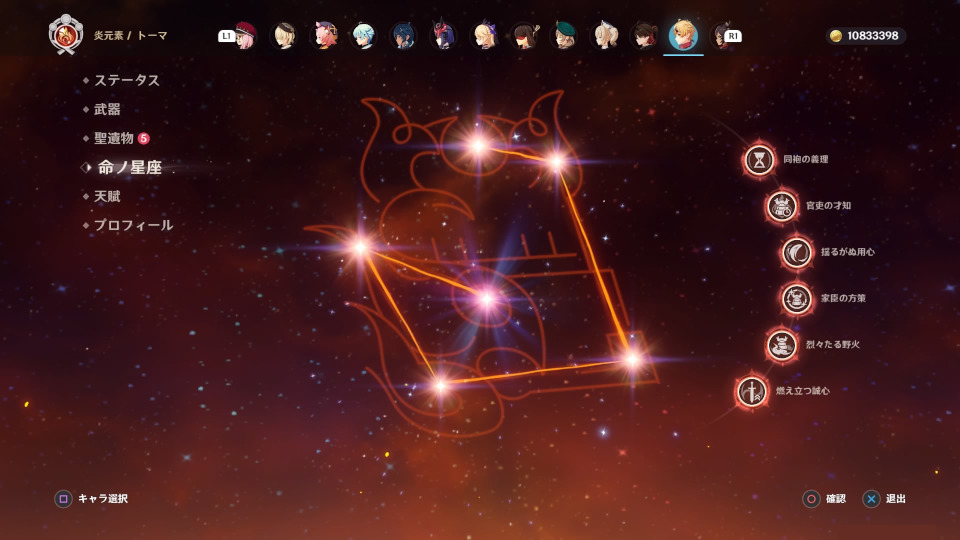This screenshot has height=540, width=960.
Task: Click the central star of the constellation
Action: click(x=487, y=299)
